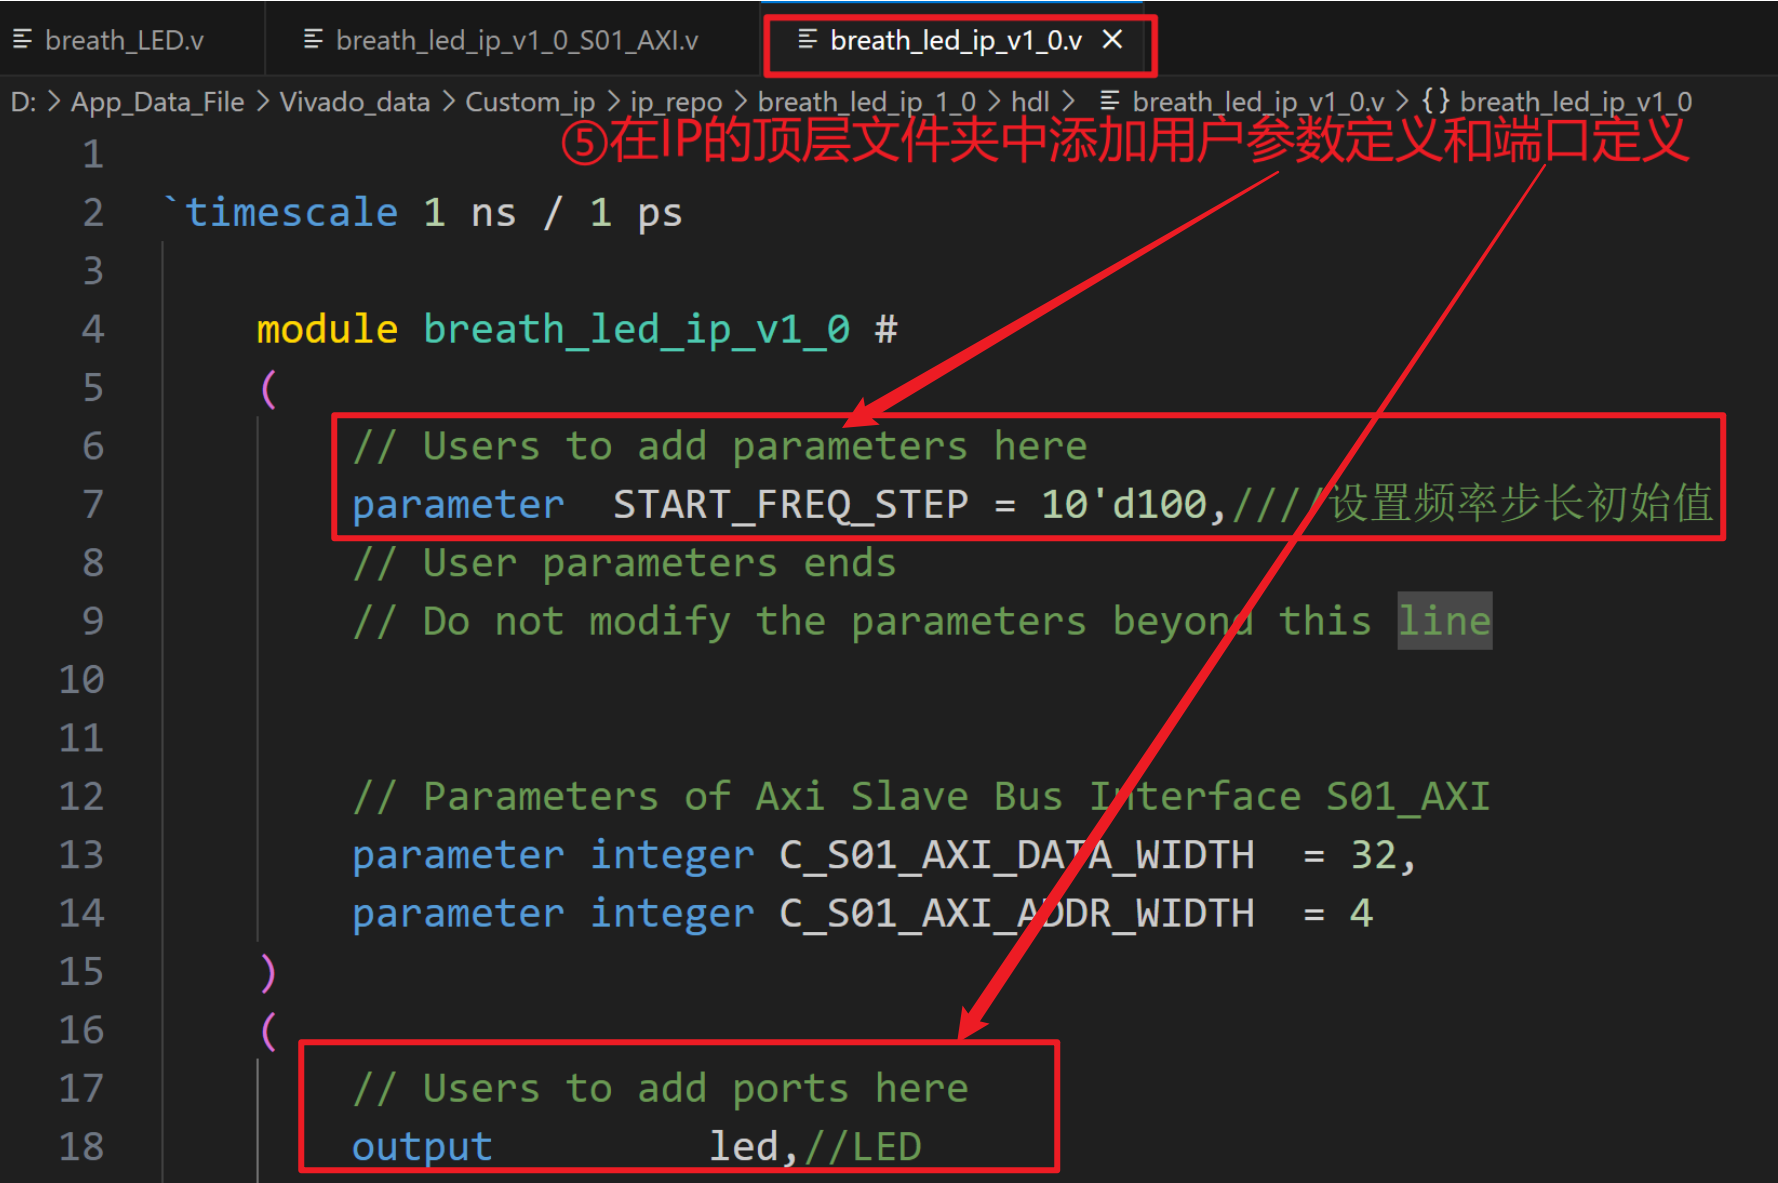
Task: Click closing parenthesis on line 15
Action: [267, 972]
